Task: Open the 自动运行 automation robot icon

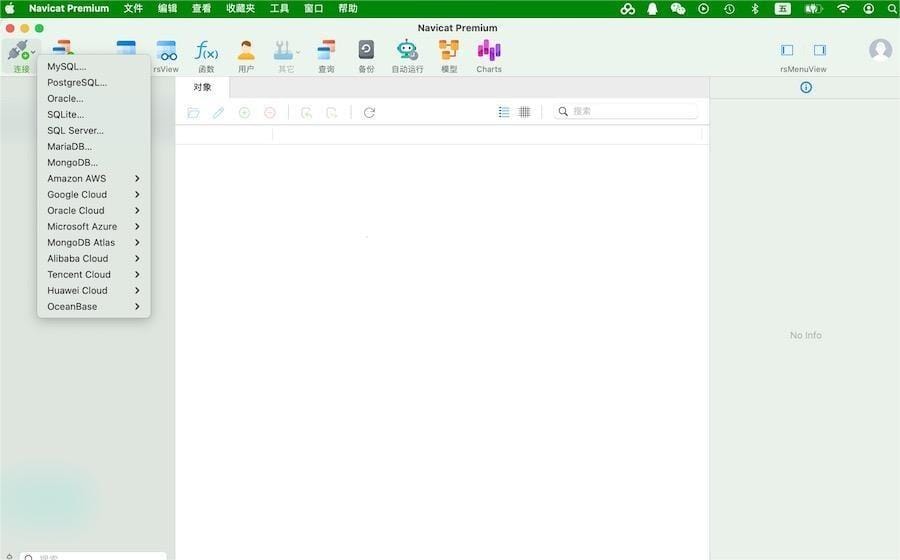Action: tap(408, 50)
